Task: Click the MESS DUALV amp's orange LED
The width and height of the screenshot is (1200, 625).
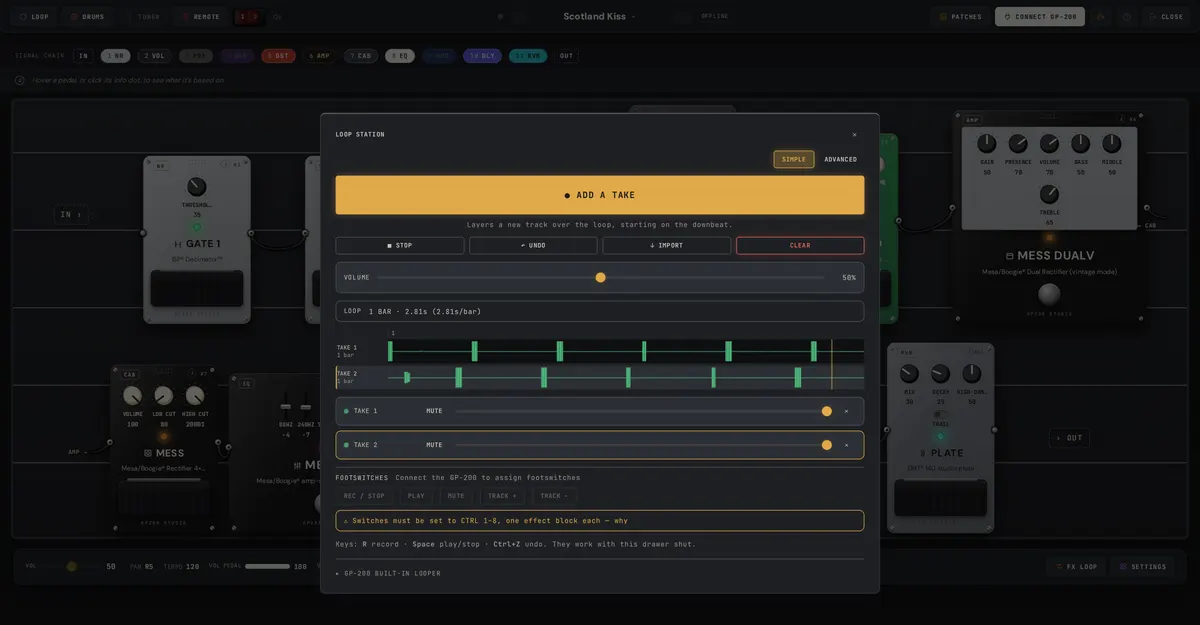Action: 1049,238
